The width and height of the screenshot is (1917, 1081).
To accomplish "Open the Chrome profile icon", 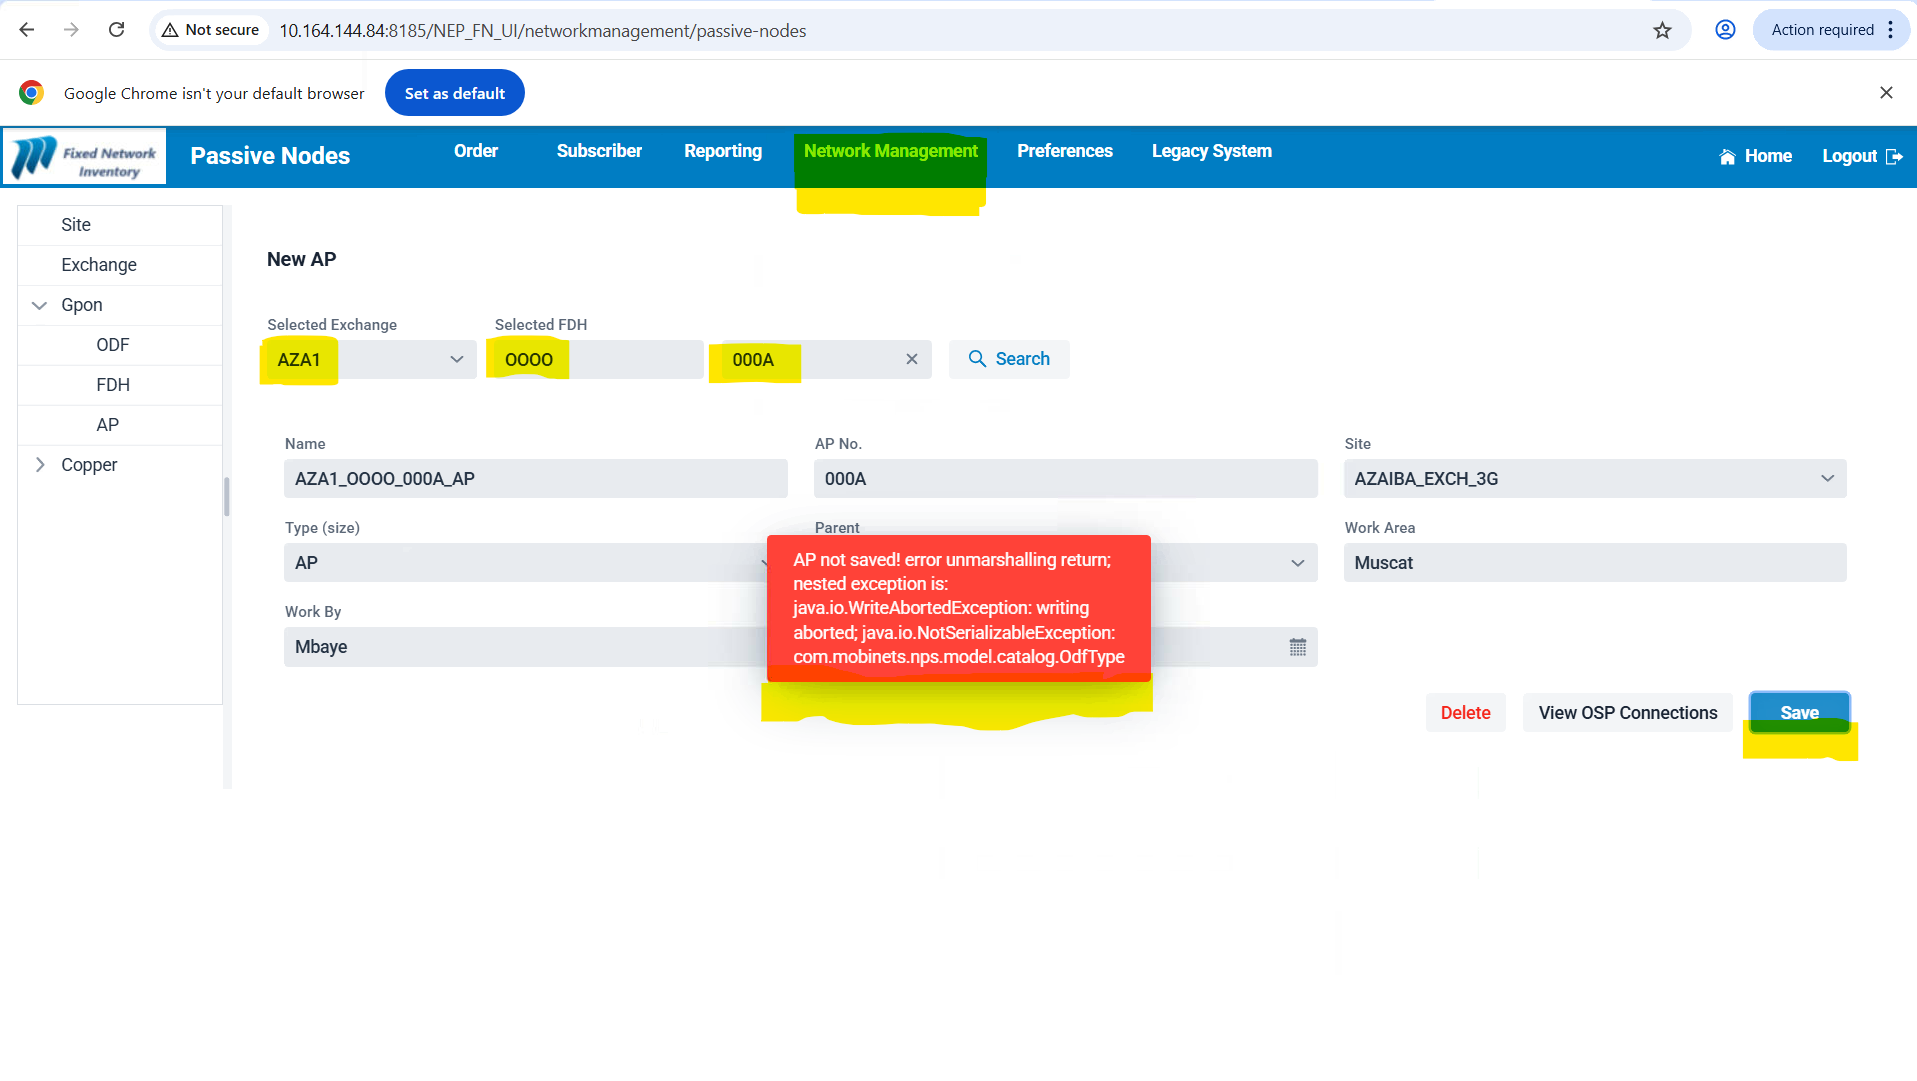I will [1725, 30].
